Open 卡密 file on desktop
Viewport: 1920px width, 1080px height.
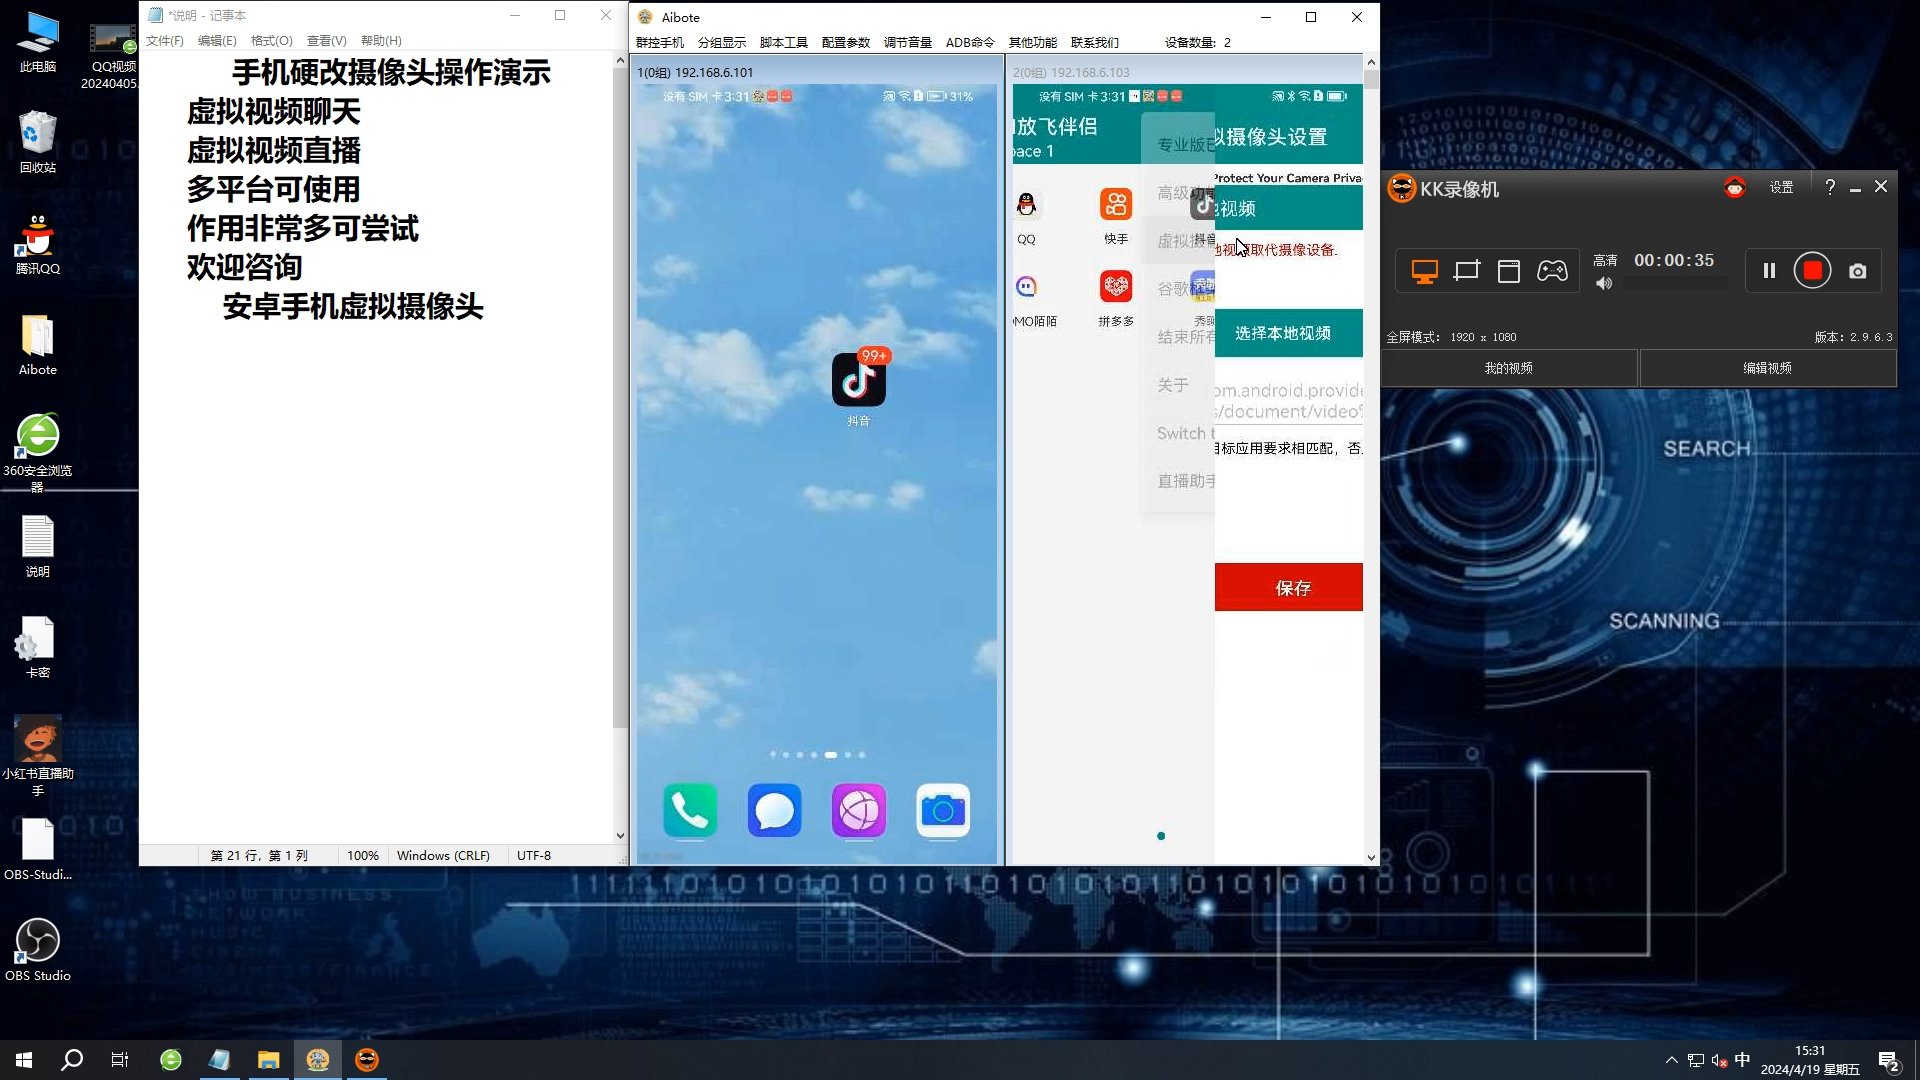(38, 648)
